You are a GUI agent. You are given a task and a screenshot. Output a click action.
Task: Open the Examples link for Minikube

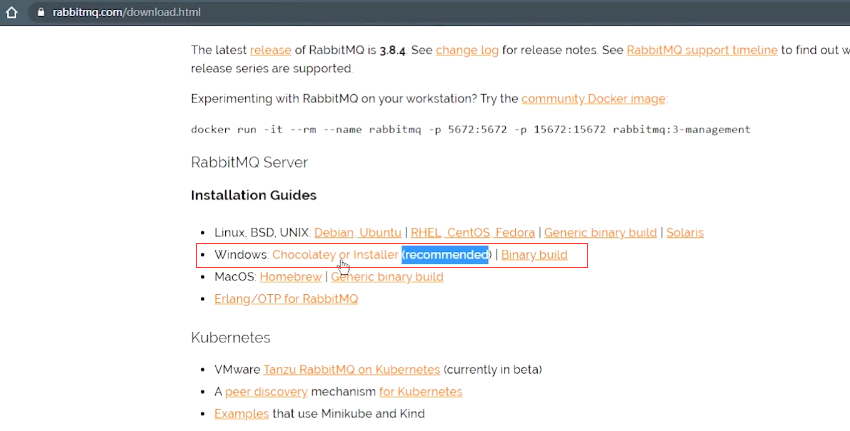click(241, 414)
